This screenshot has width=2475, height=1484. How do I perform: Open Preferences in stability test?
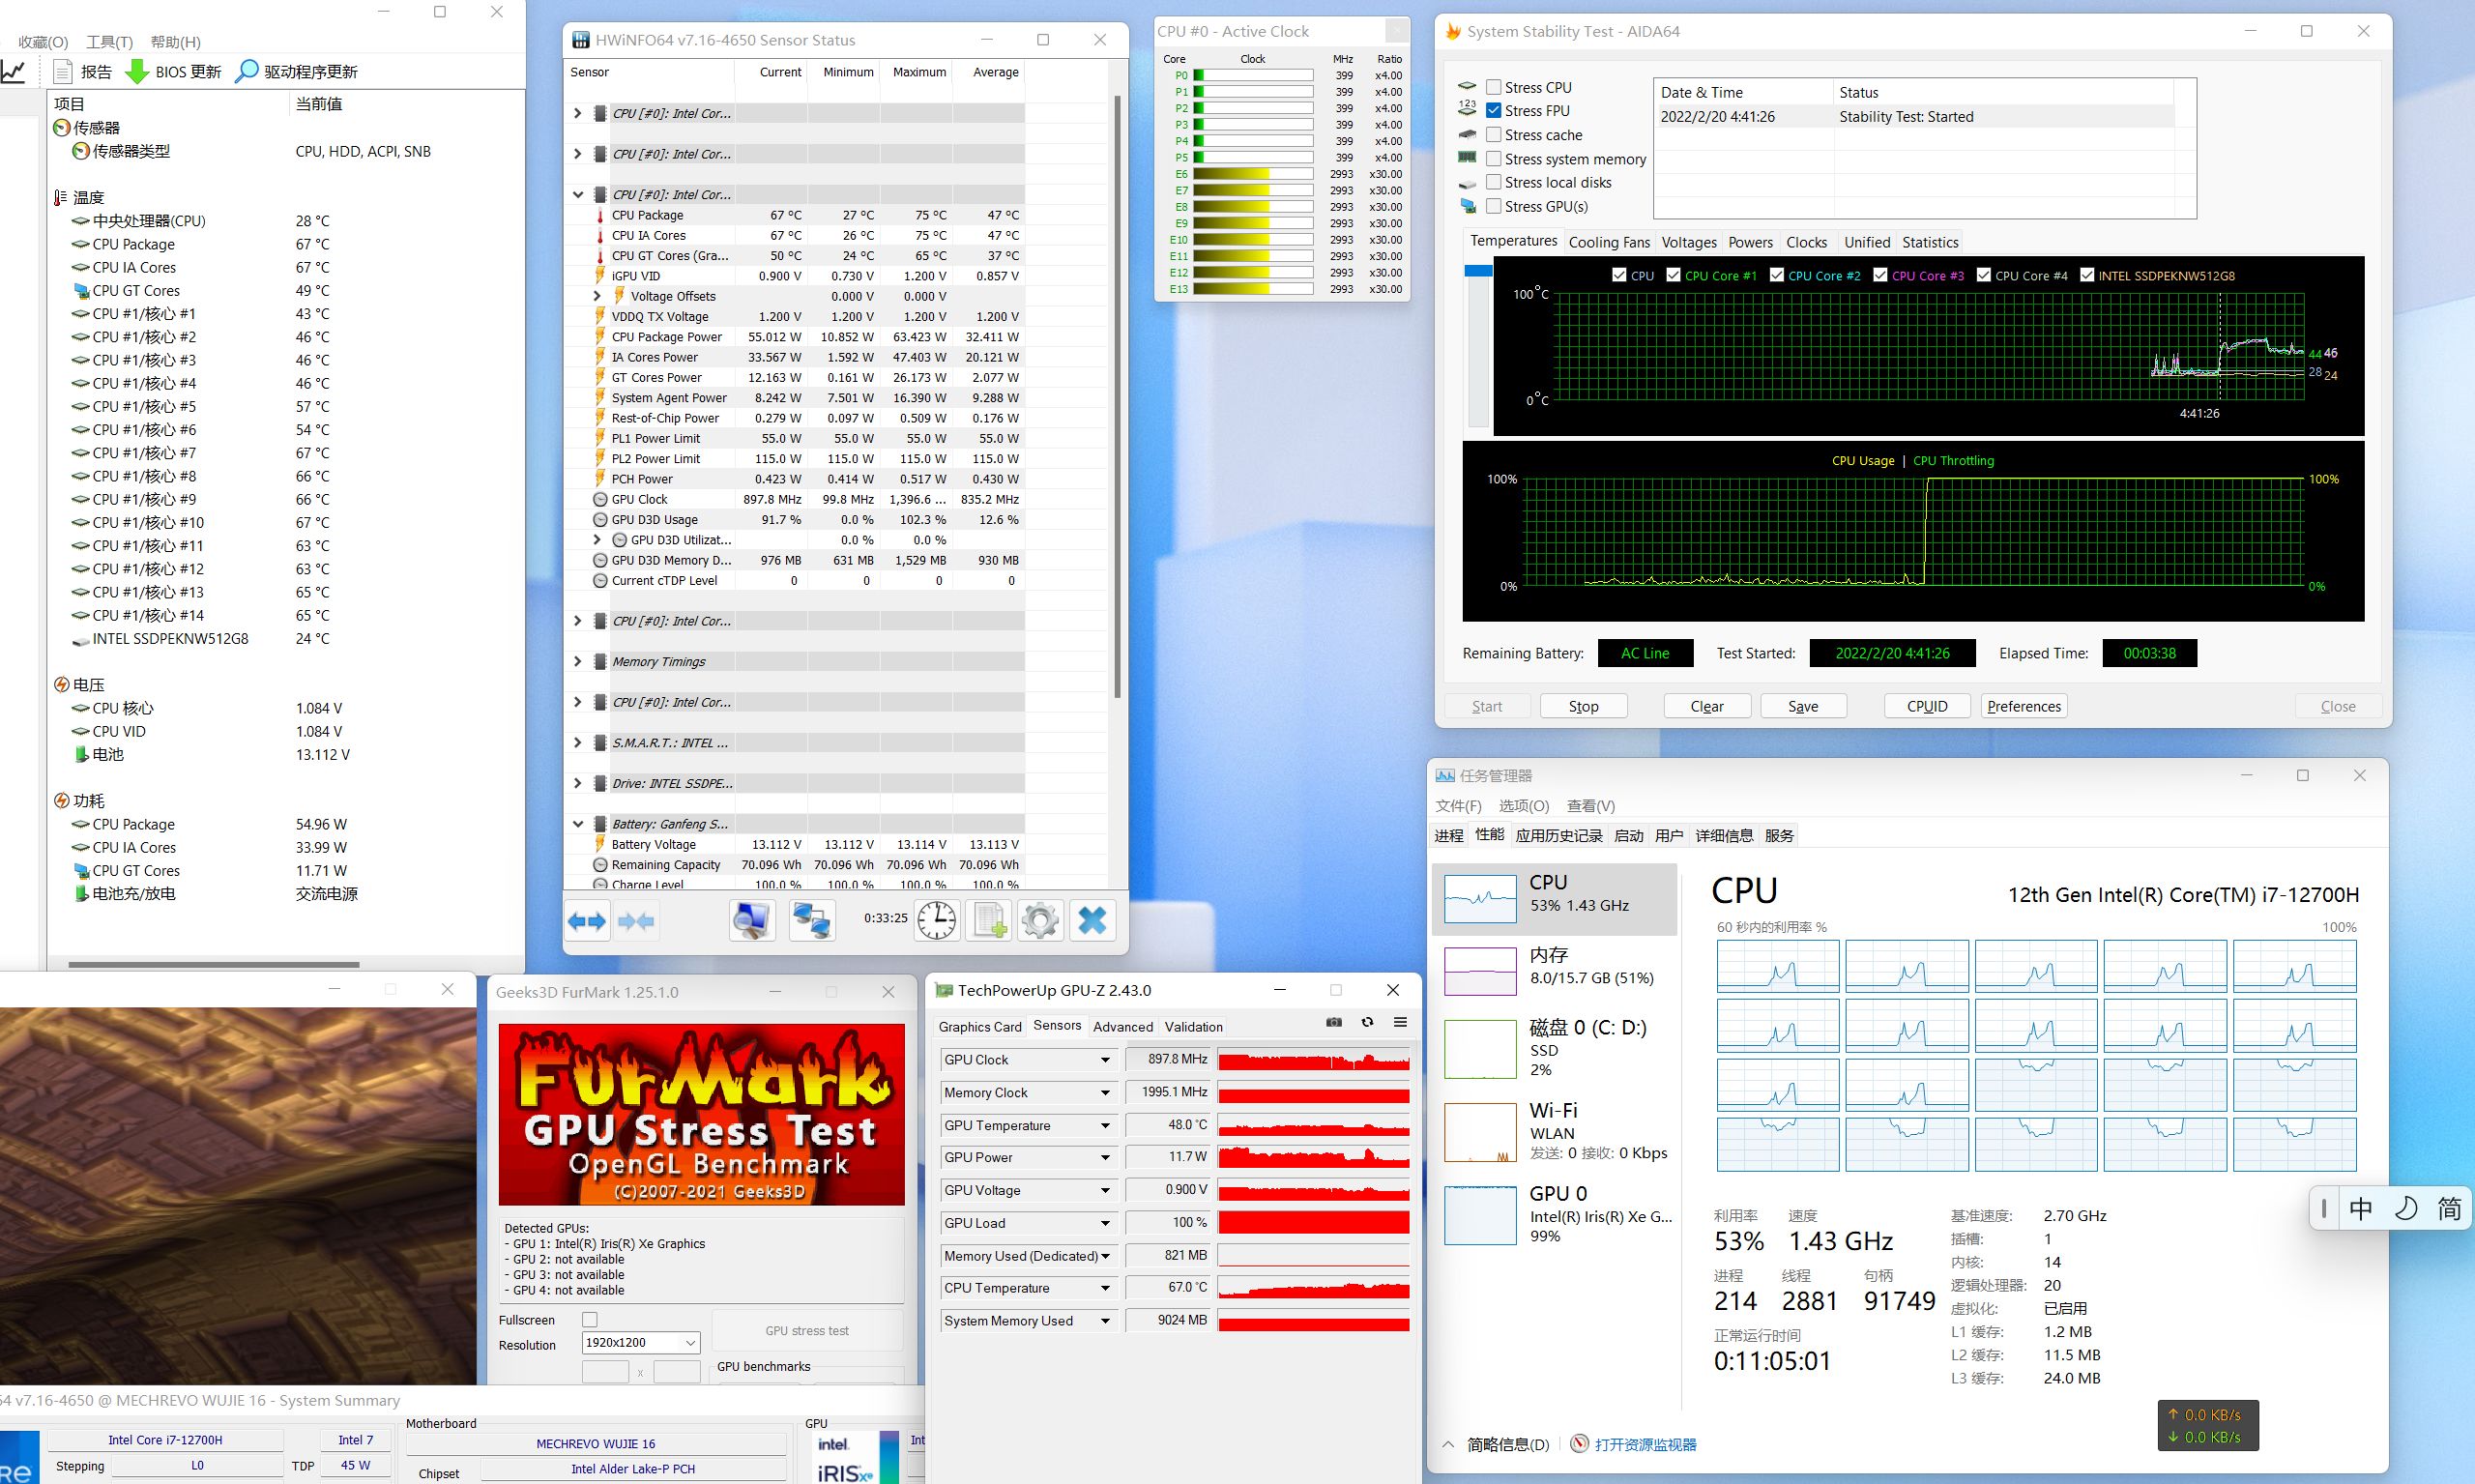pyautogui.click(x=2024, y=706)
